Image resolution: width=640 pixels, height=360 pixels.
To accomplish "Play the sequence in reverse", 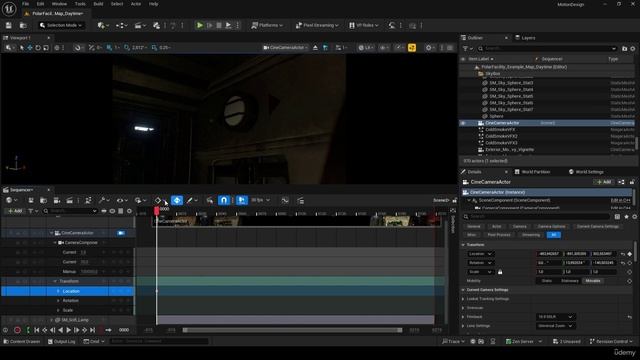I will [60, 330].
